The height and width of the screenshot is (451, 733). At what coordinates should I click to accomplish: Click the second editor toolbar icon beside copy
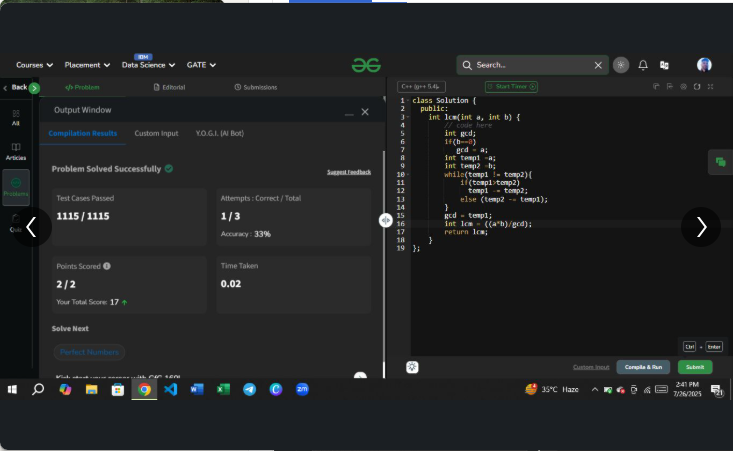(670, 86)
